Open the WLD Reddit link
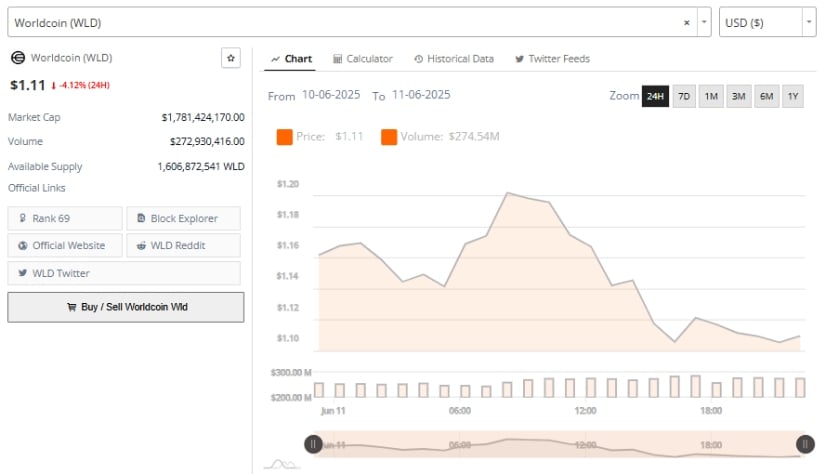This screenshot has width=825, height=474. tap(184, 246)
